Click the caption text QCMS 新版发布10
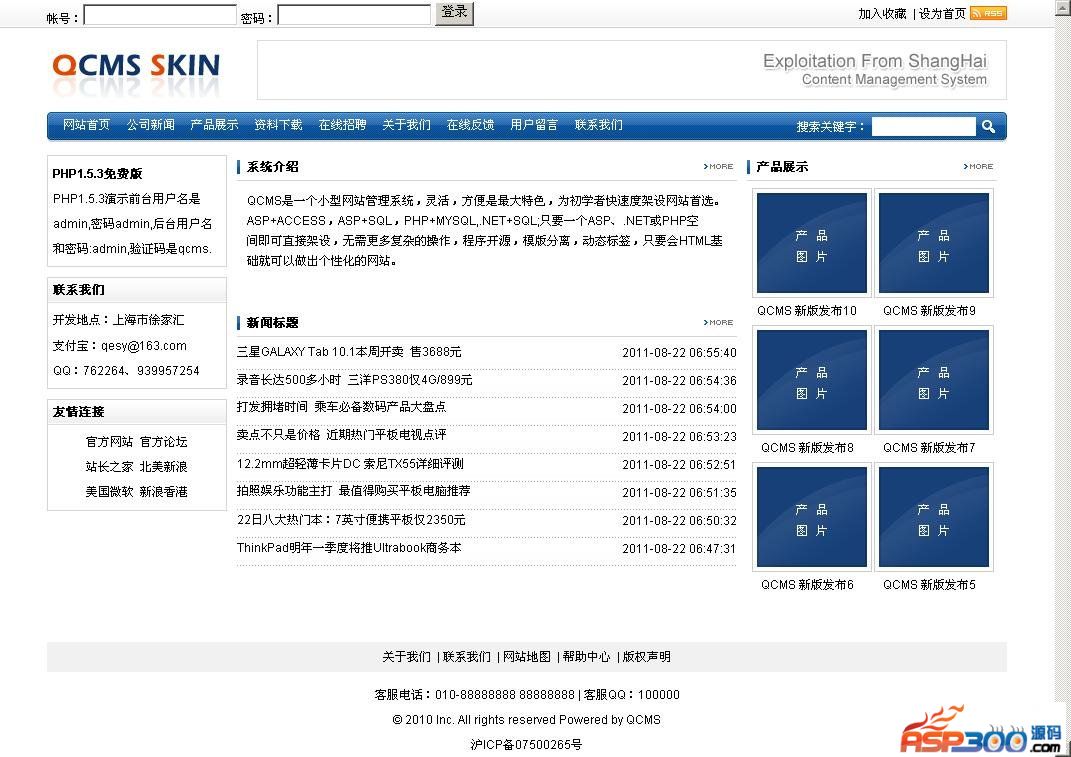 coord(807,311)
